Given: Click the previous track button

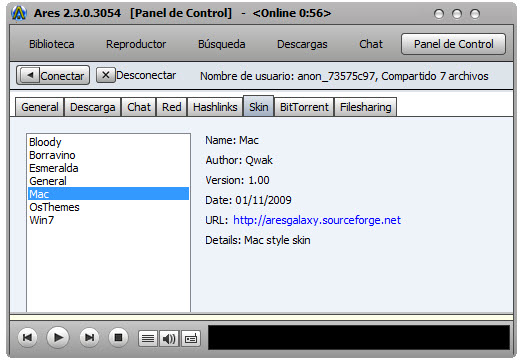Looking at the screenshot, I should point(27,337).
